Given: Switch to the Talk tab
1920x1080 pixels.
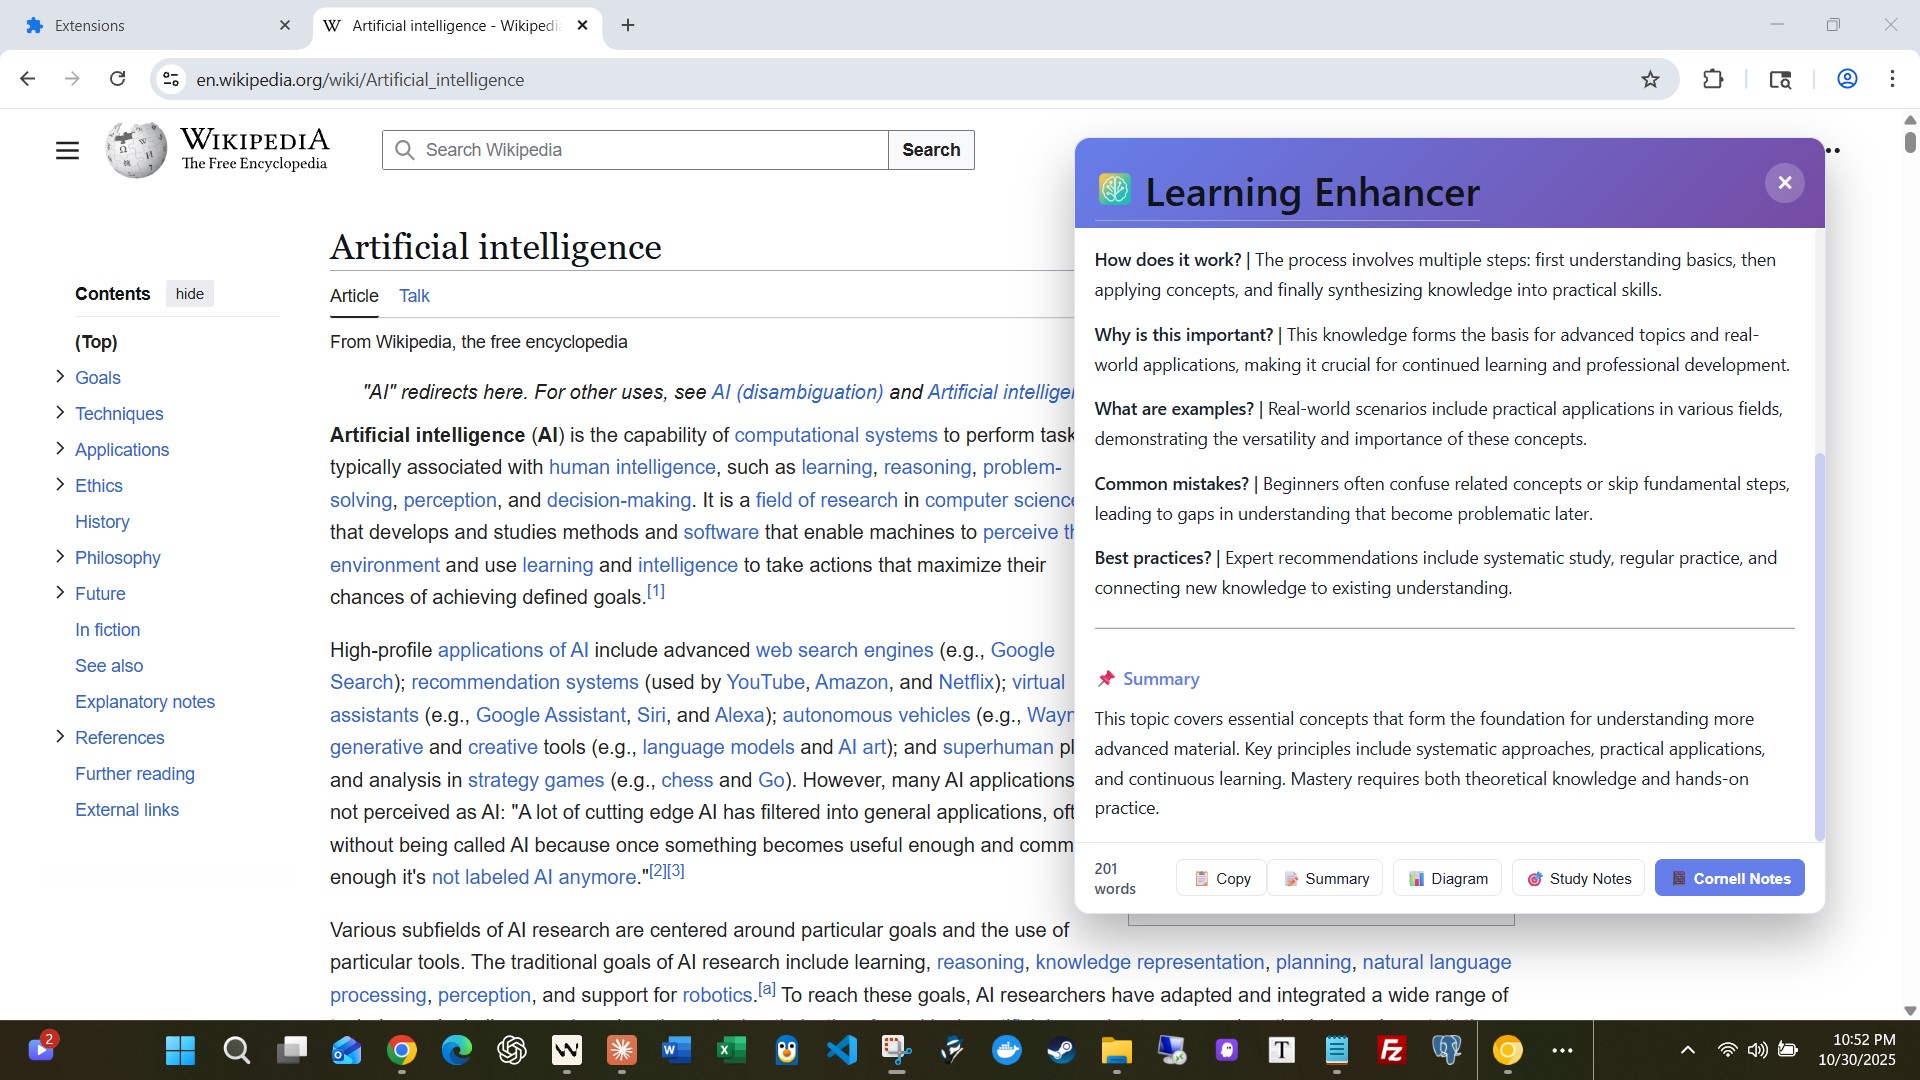Looking at the screenshot, I should point(414,296).
